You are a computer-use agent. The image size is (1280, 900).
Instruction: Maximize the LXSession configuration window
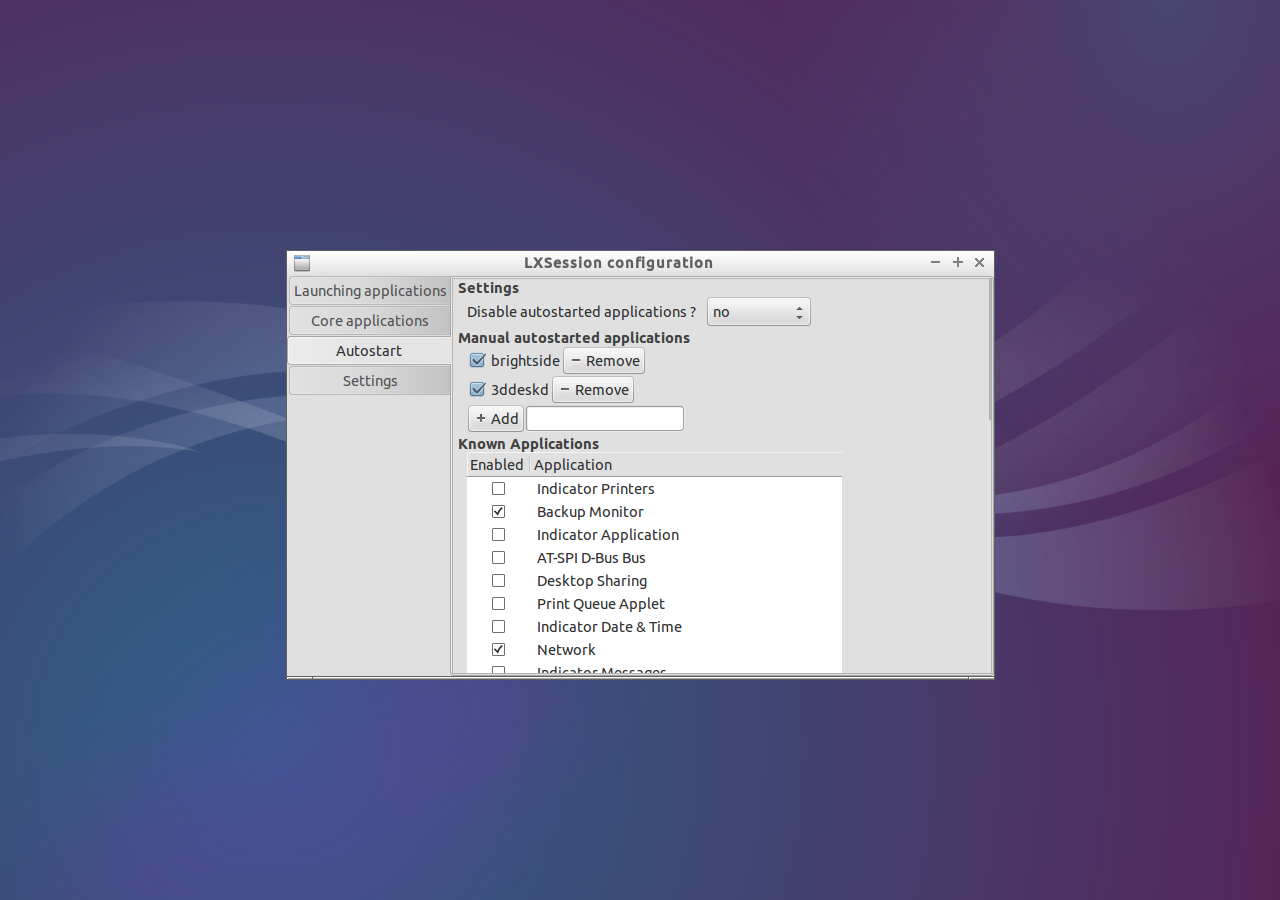958,263
